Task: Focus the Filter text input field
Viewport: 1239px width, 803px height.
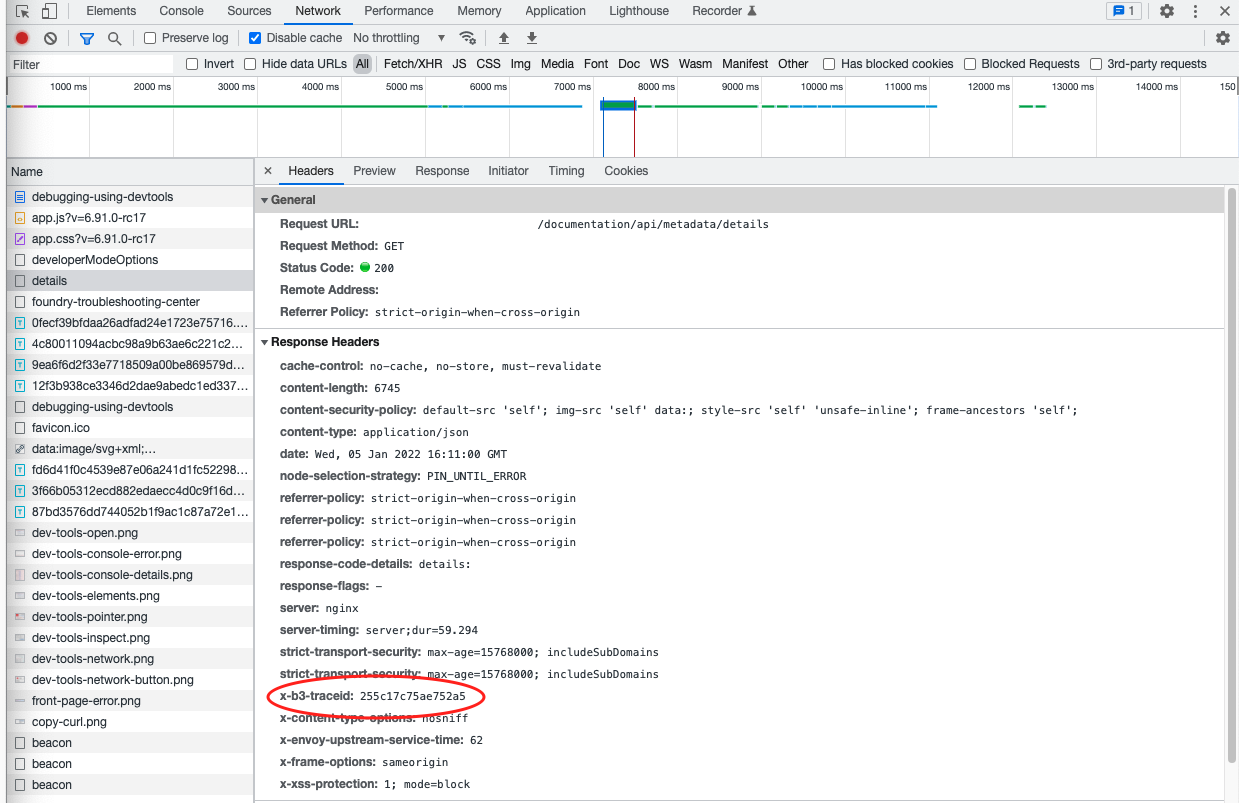Action: (90, 64)
